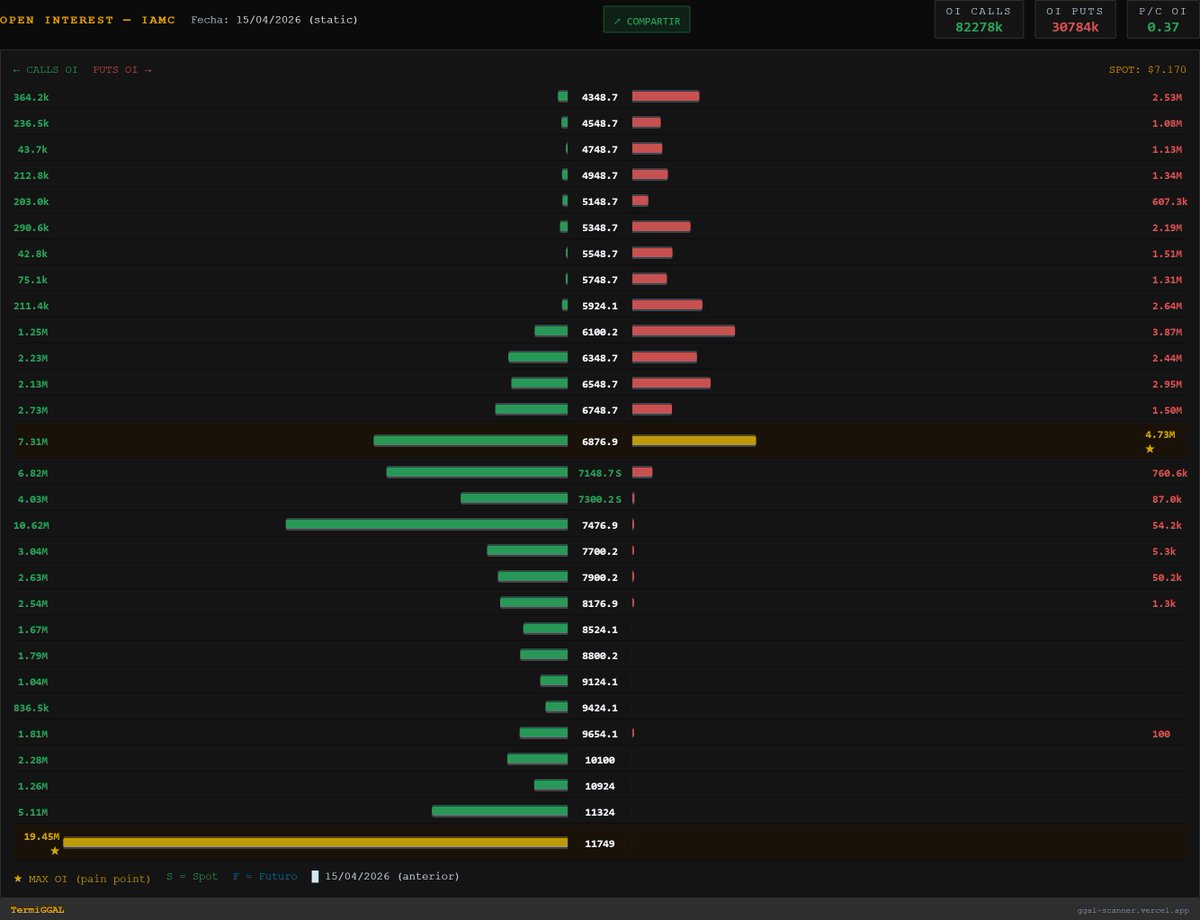Select strike price 7148.7 S

click(600, 472)
